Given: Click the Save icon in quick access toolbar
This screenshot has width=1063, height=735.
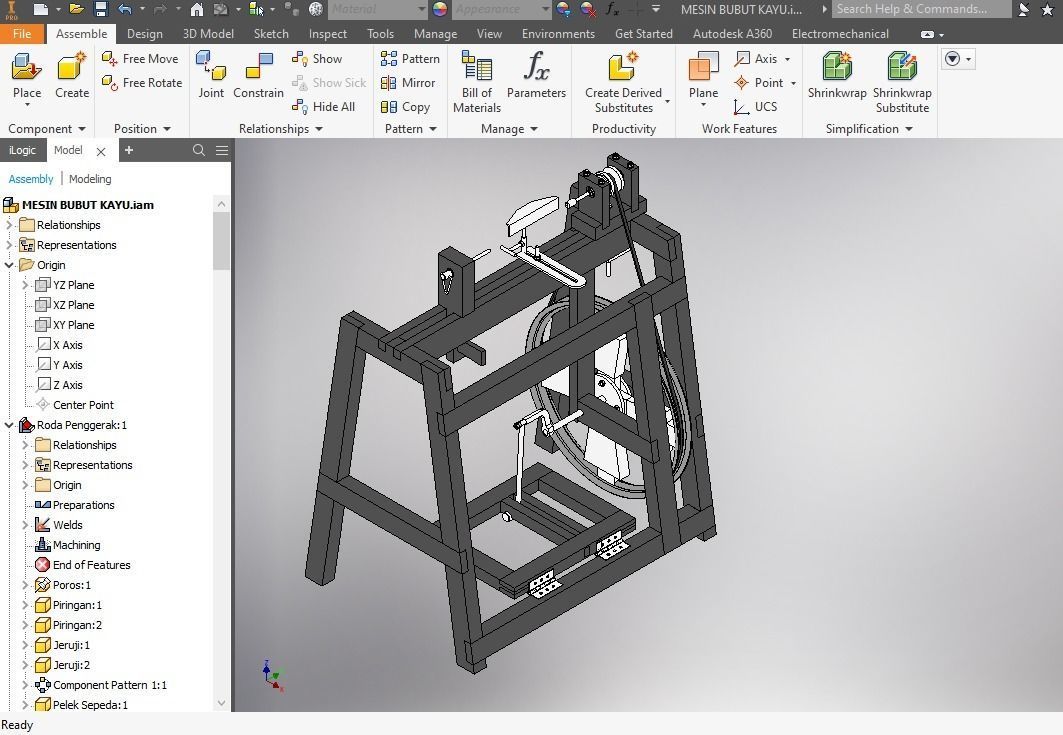Looking at the screenshot, I should pyautogui.click(x=100, y=9).
